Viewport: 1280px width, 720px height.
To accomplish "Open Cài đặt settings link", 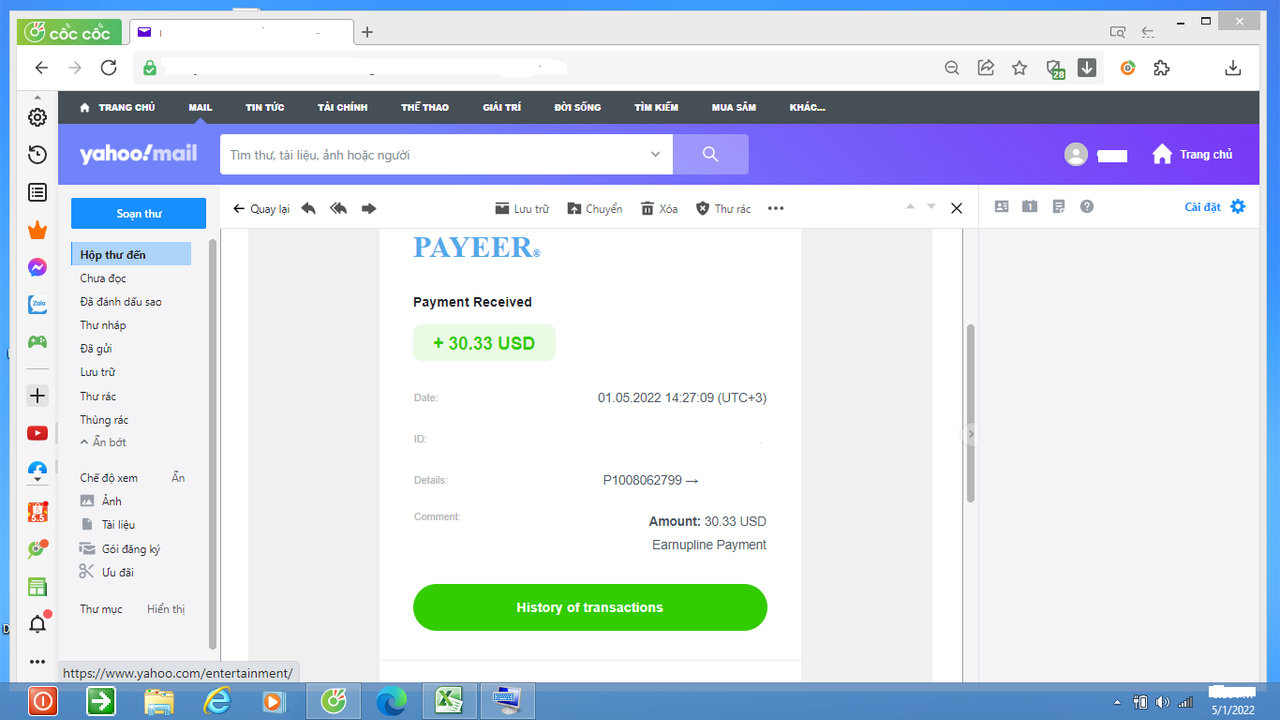I will pyautogui.click(x=1215, y=207).
